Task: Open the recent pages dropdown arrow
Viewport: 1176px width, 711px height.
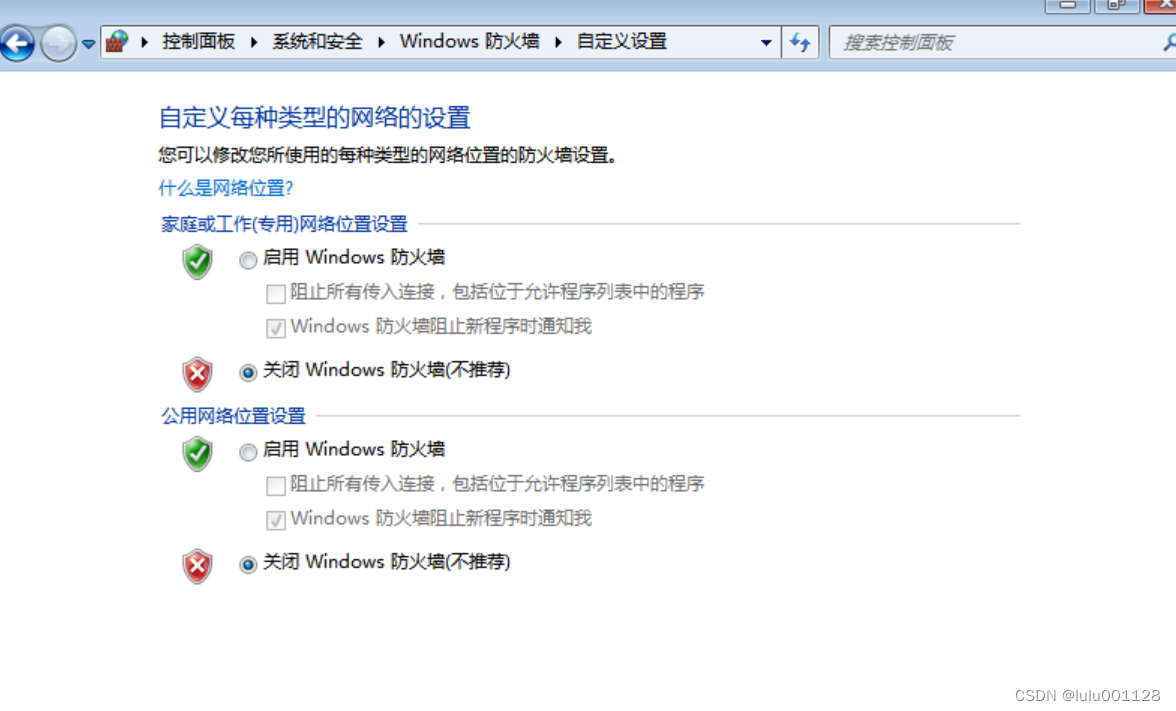Action: pyautogui.click(x=88, y=44)
